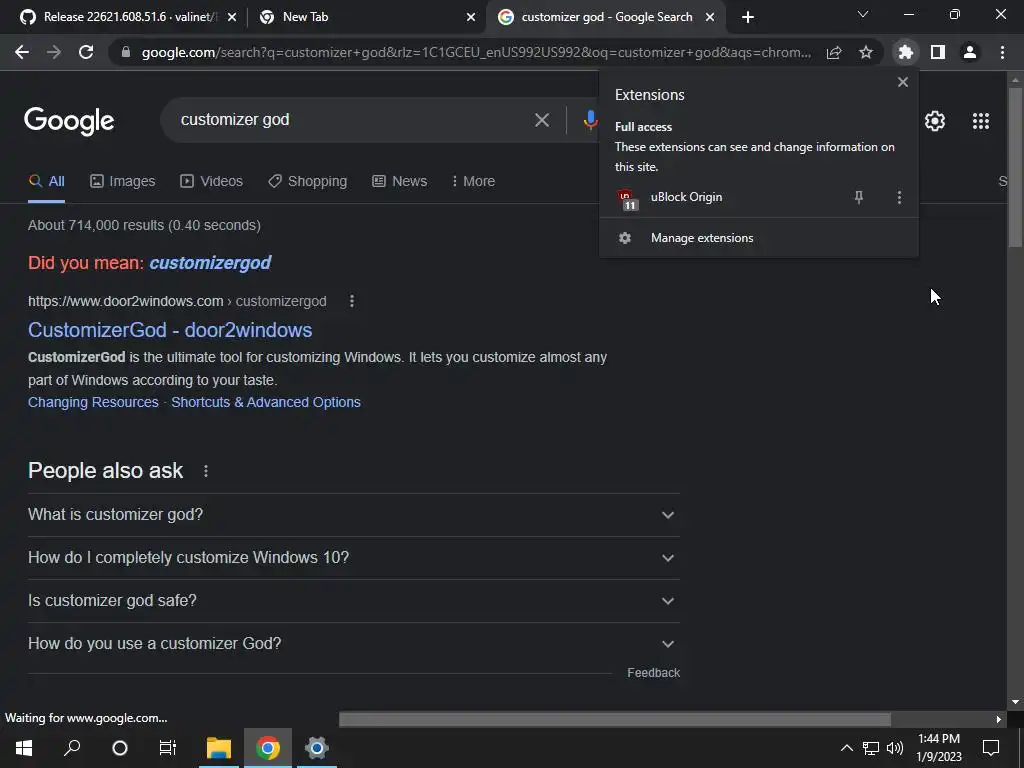The width and height of the screenshot is (1024, 768).
Task: Bookmark this page with the star icon
Action: 866,52
